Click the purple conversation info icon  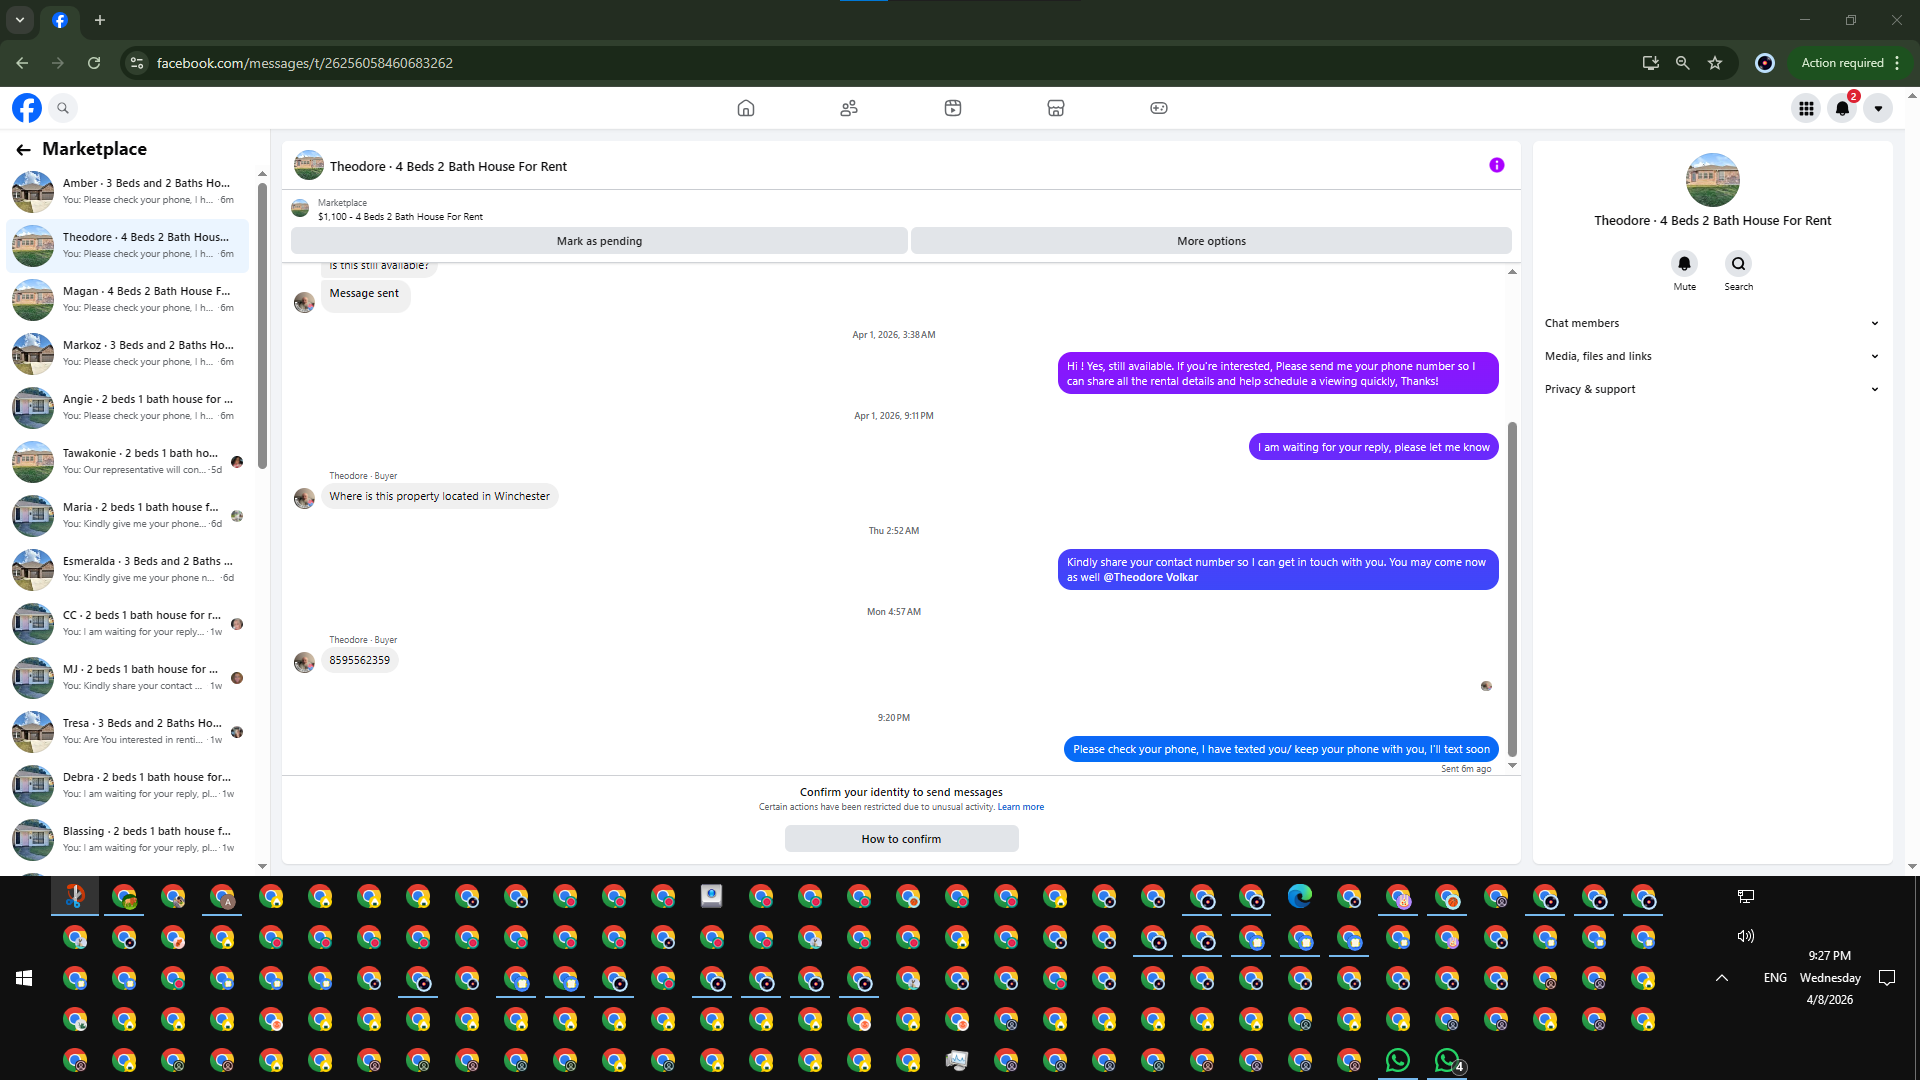coord(1496,165)
